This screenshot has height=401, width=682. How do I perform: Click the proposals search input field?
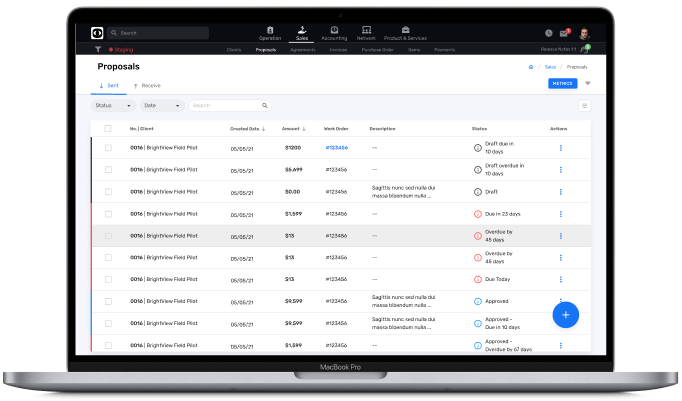pos(227,105)
